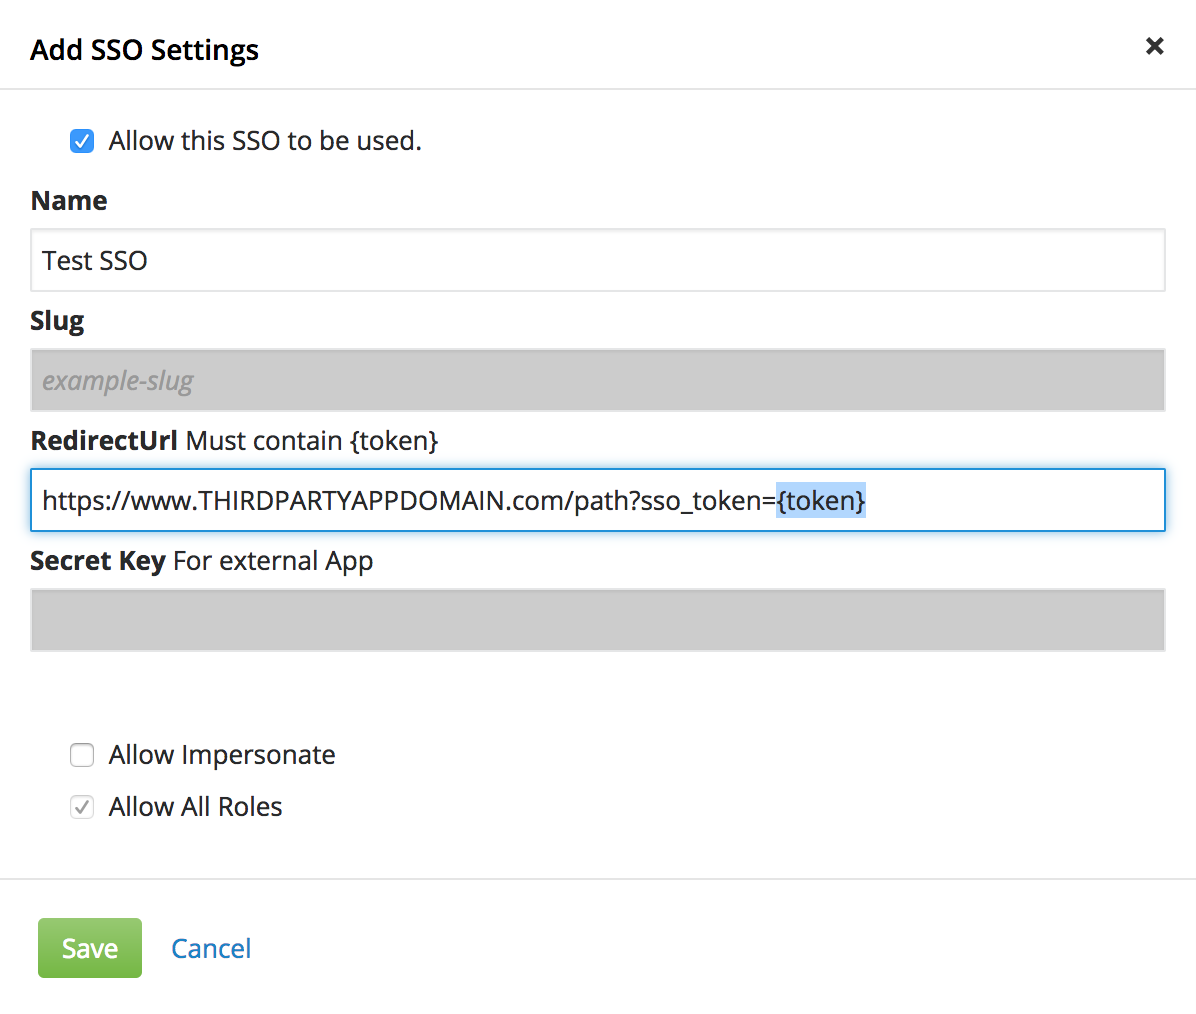Click the highlighted {token} text in the URL
This screenshot has height=1014, width=1196.
pyautogui.click(x=821, y=500)
